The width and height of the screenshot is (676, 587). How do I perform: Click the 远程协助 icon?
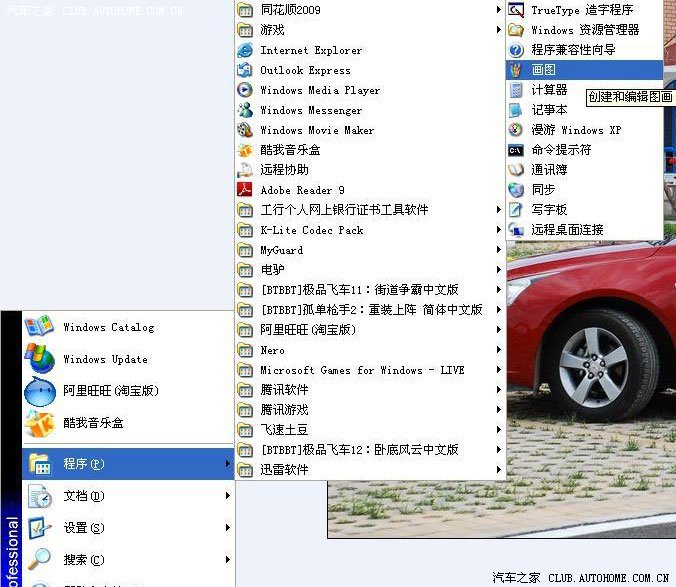[245, 170]
